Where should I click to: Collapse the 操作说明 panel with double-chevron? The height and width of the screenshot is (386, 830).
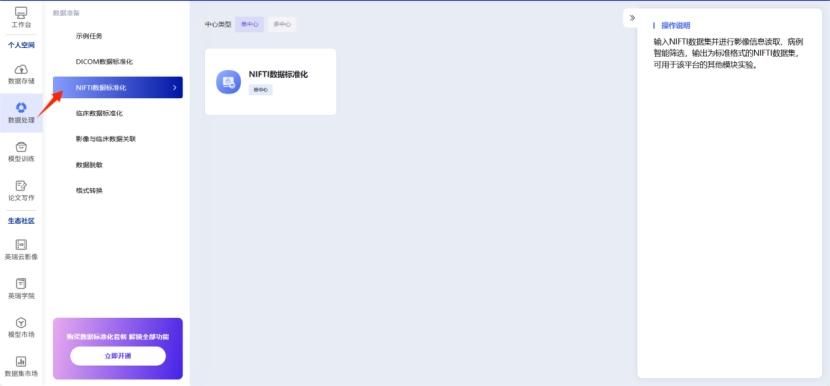click(632, 18)
